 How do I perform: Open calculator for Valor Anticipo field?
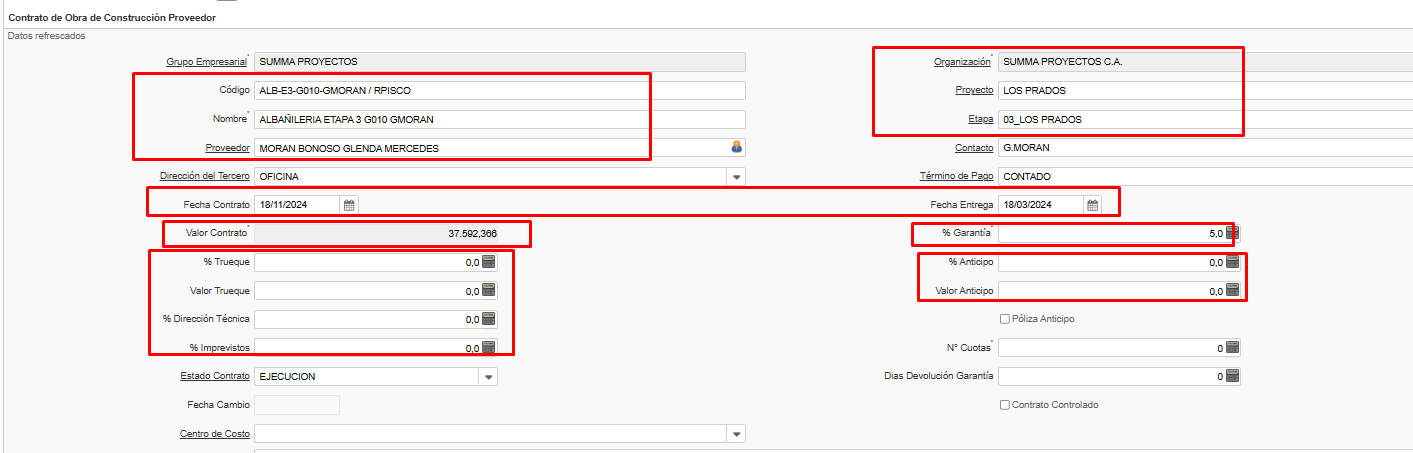pyautogui.click(x=1232, y=291)
